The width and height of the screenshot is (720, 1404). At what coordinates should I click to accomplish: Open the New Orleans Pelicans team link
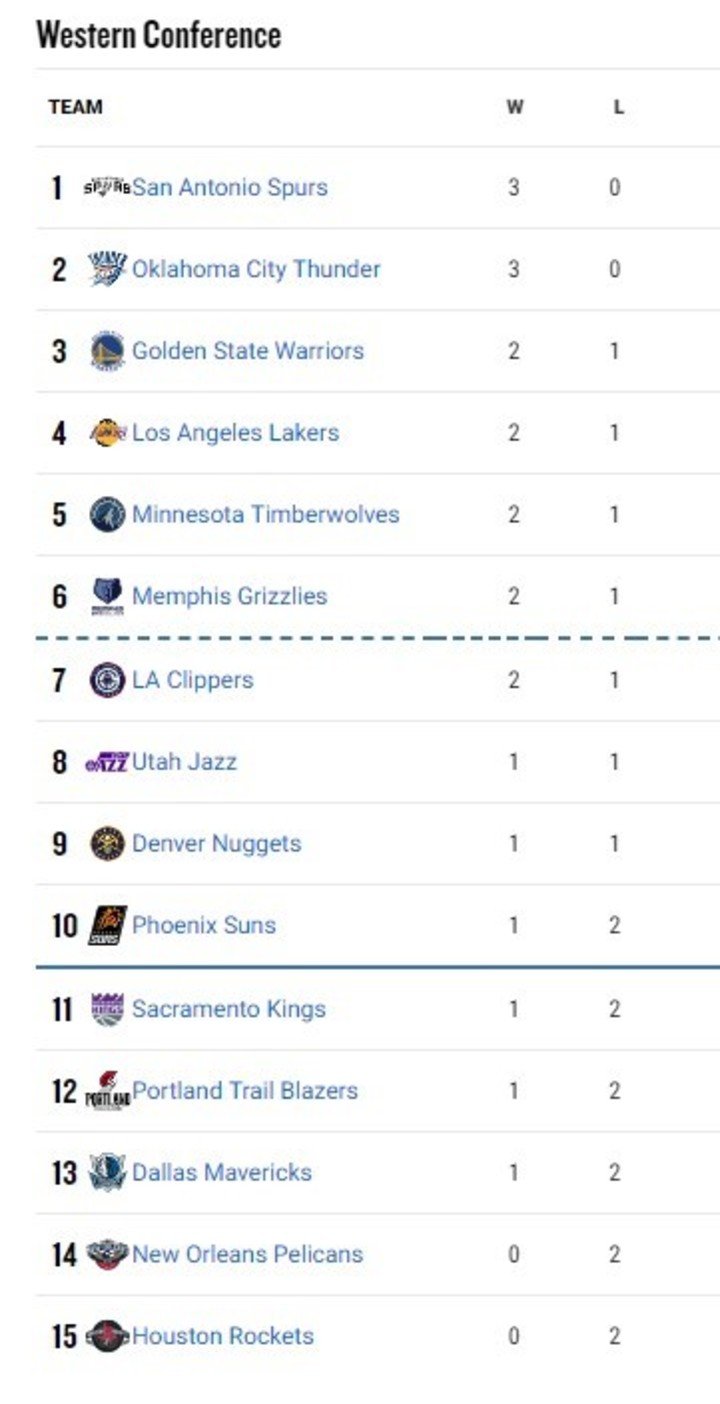(247, 1255)
